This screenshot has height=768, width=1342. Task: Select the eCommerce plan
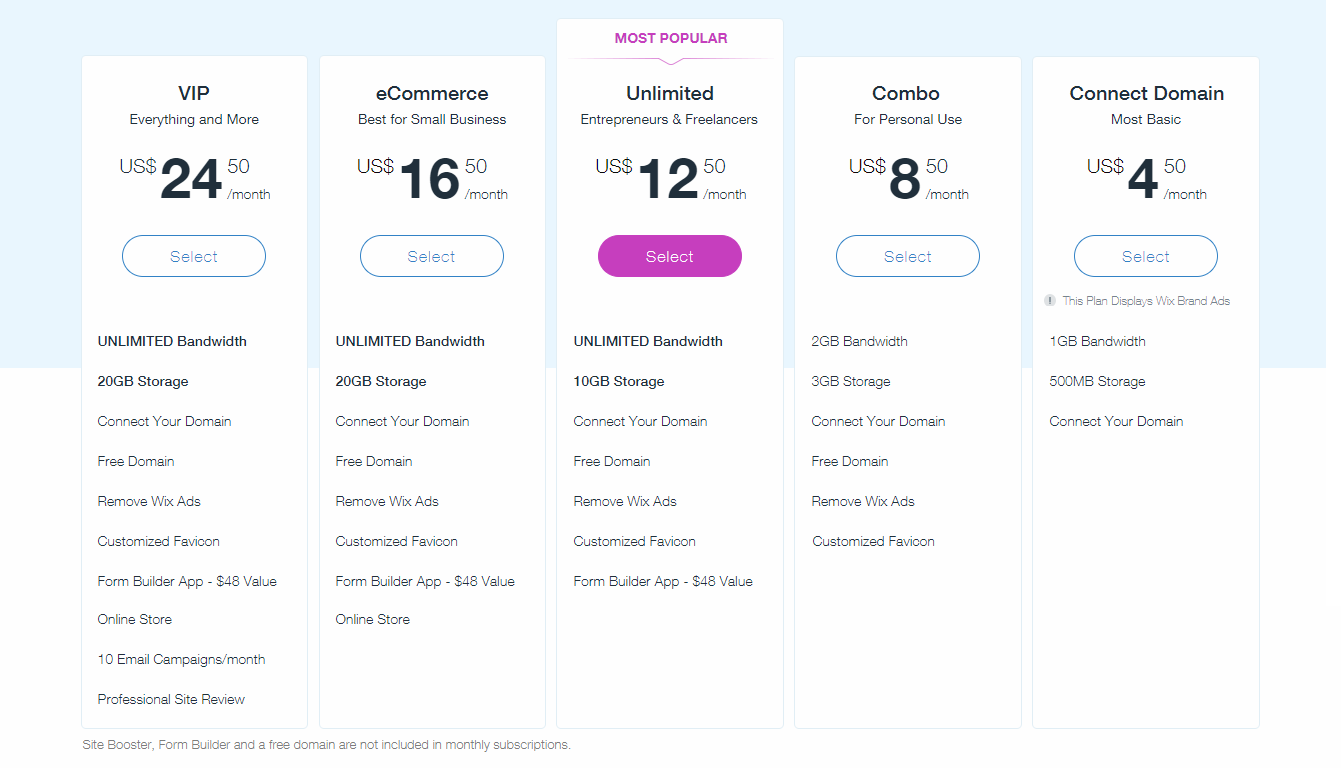click(432, 256)
